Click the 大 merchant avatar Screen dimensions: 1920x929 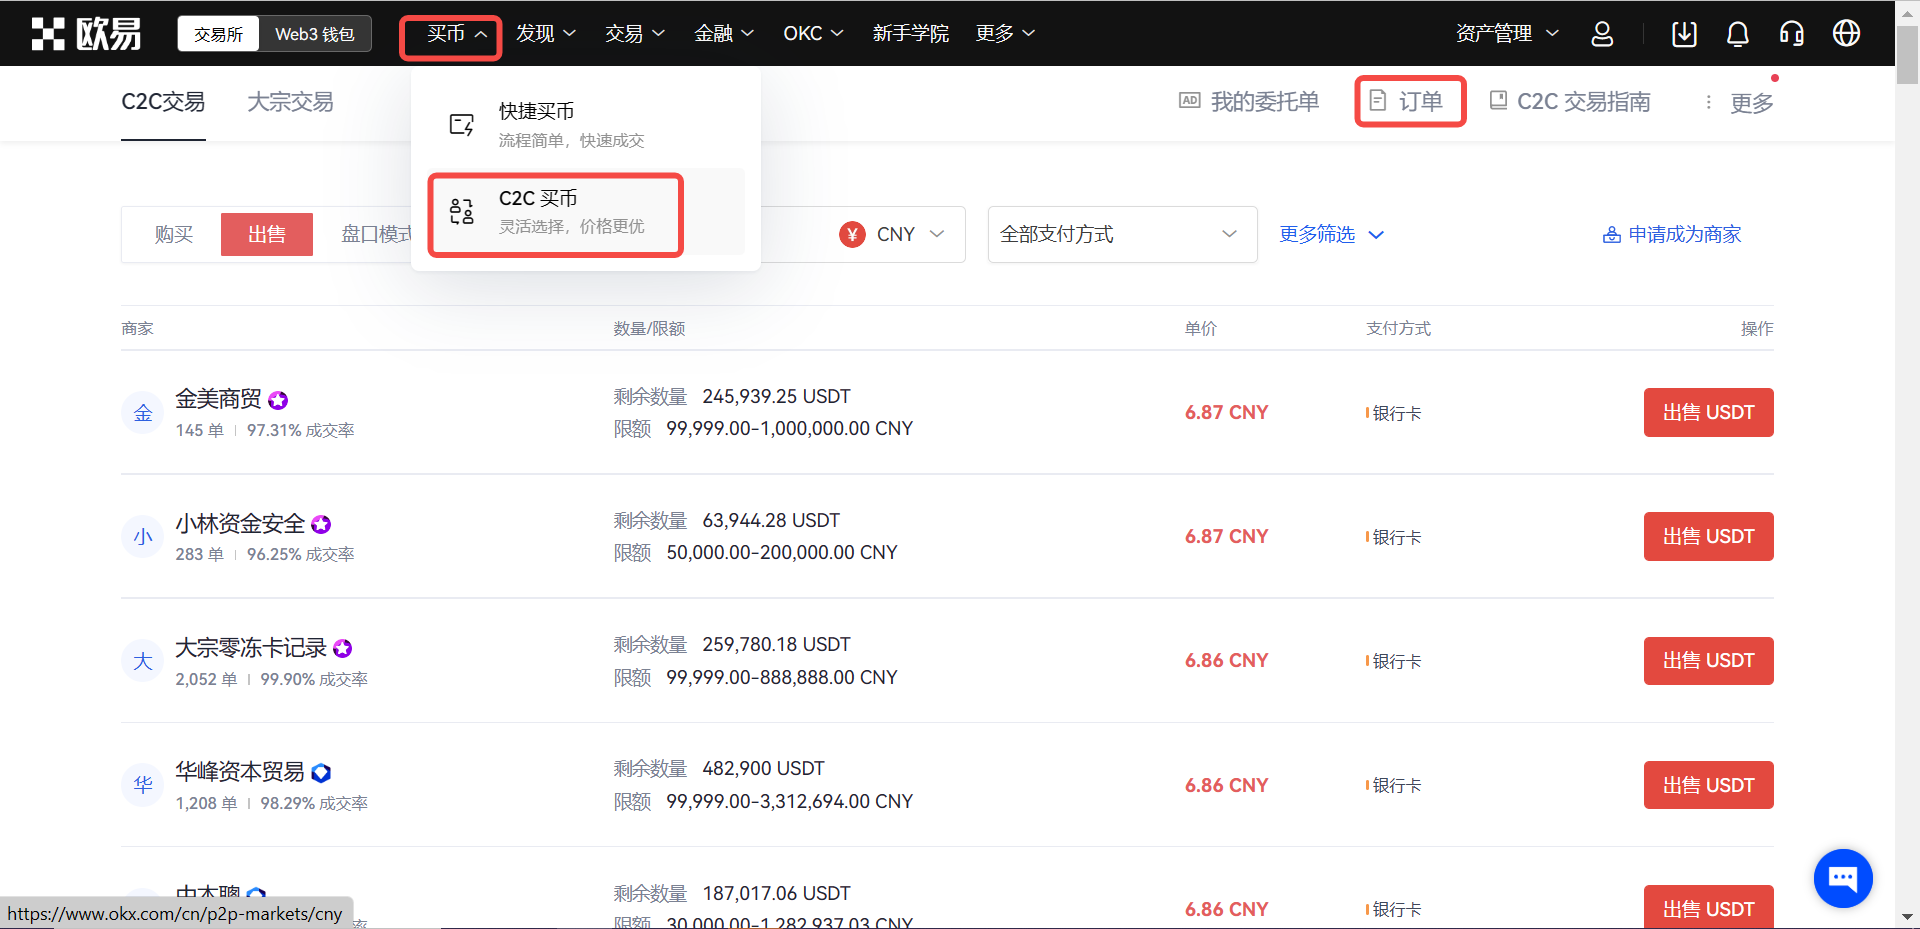[143, 661]
